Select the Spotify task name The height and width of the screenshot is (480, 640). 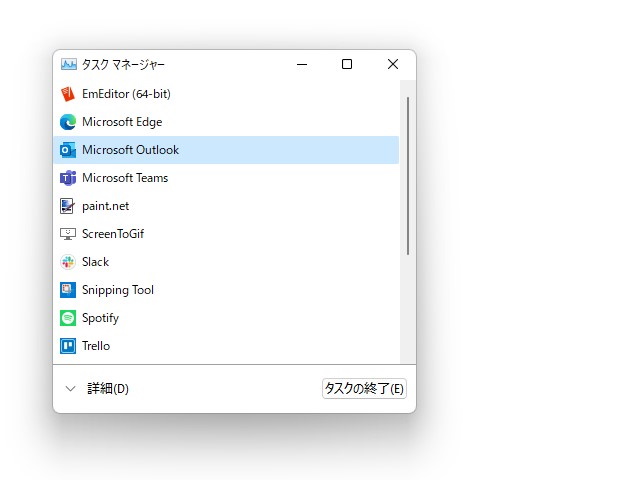[100, 318]
